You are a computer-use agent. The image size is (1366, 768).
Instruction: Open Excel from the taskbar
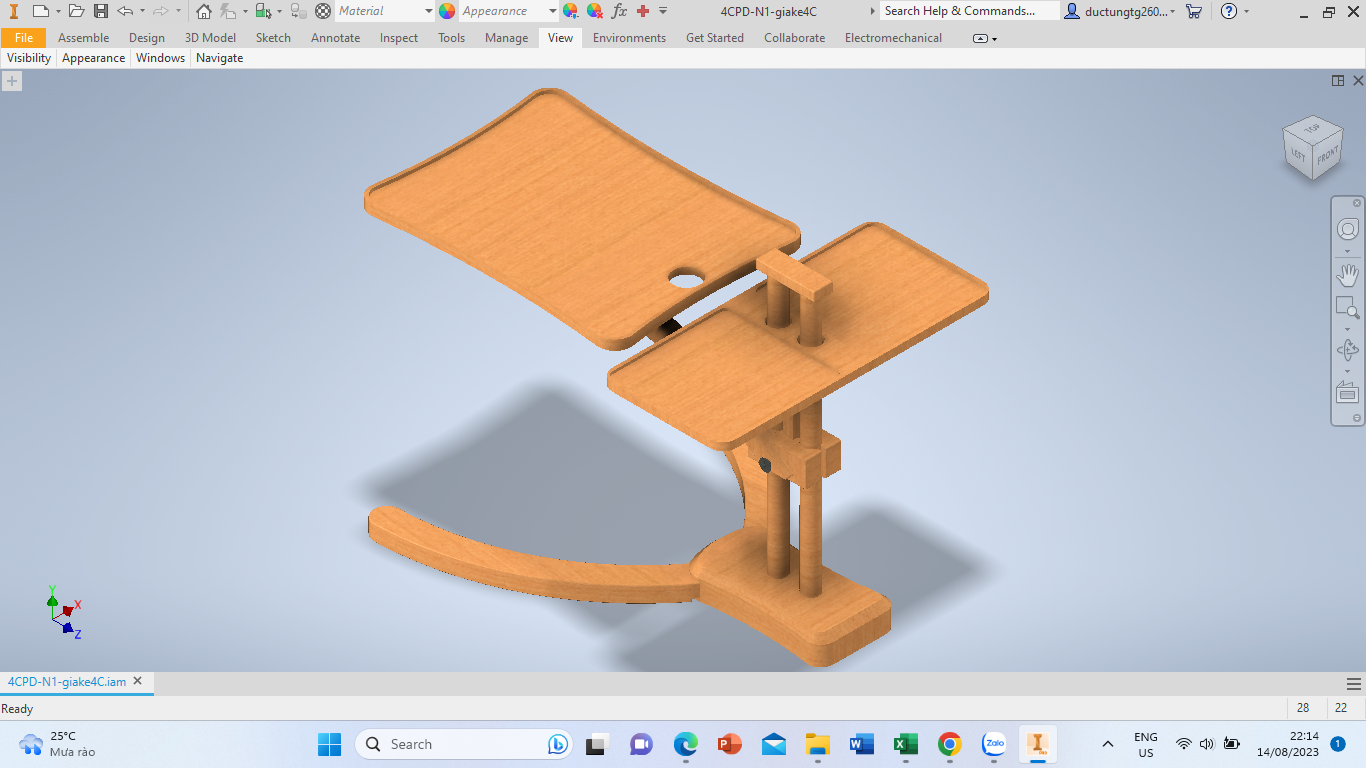pos(906,744)
